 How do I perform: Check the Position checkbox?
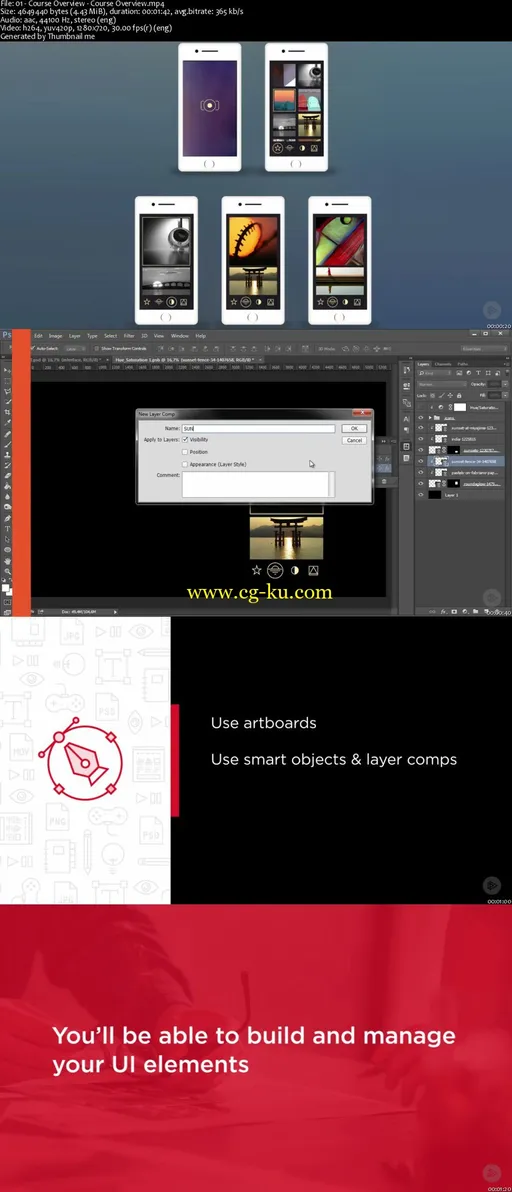pyautogui.click(x=185, y=452)
